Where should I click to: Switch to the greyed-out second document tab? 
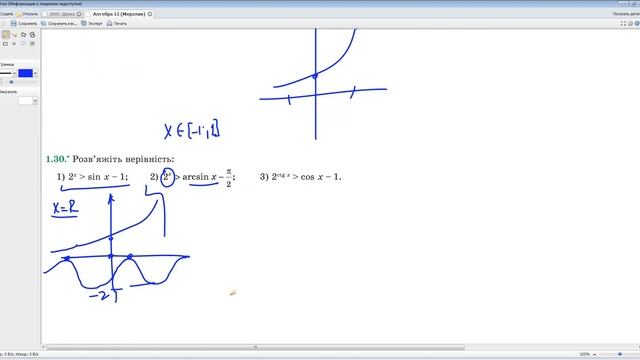pos(61,14)
